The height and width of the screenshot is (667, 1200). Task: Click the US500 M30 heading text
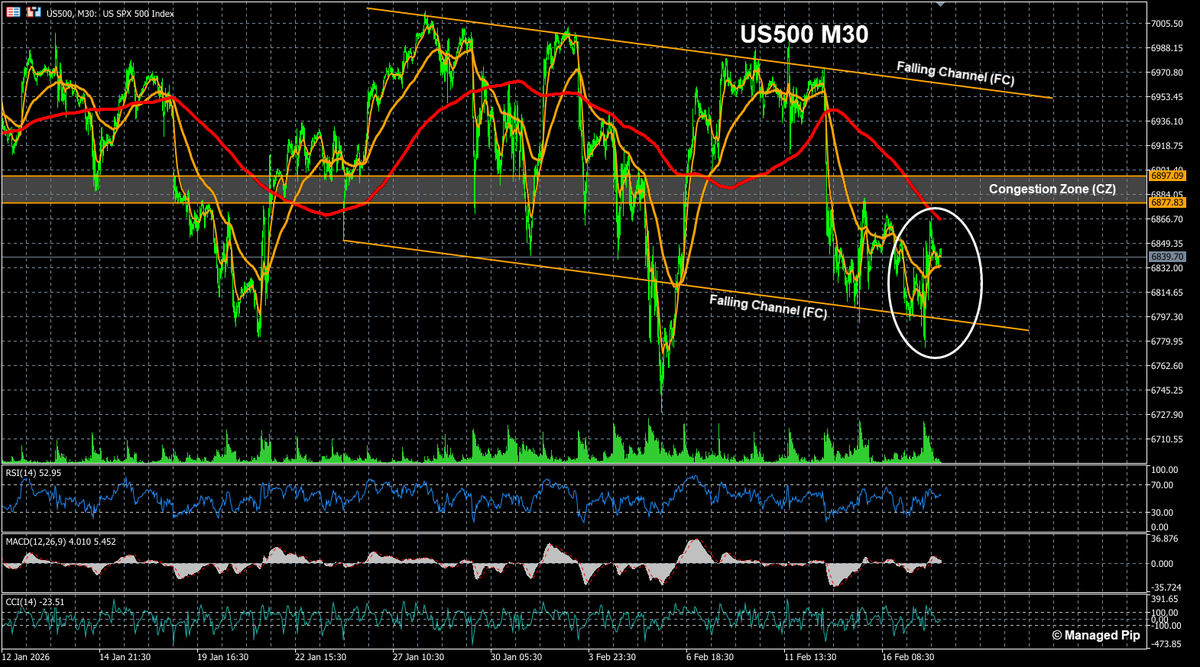(804, 34)
